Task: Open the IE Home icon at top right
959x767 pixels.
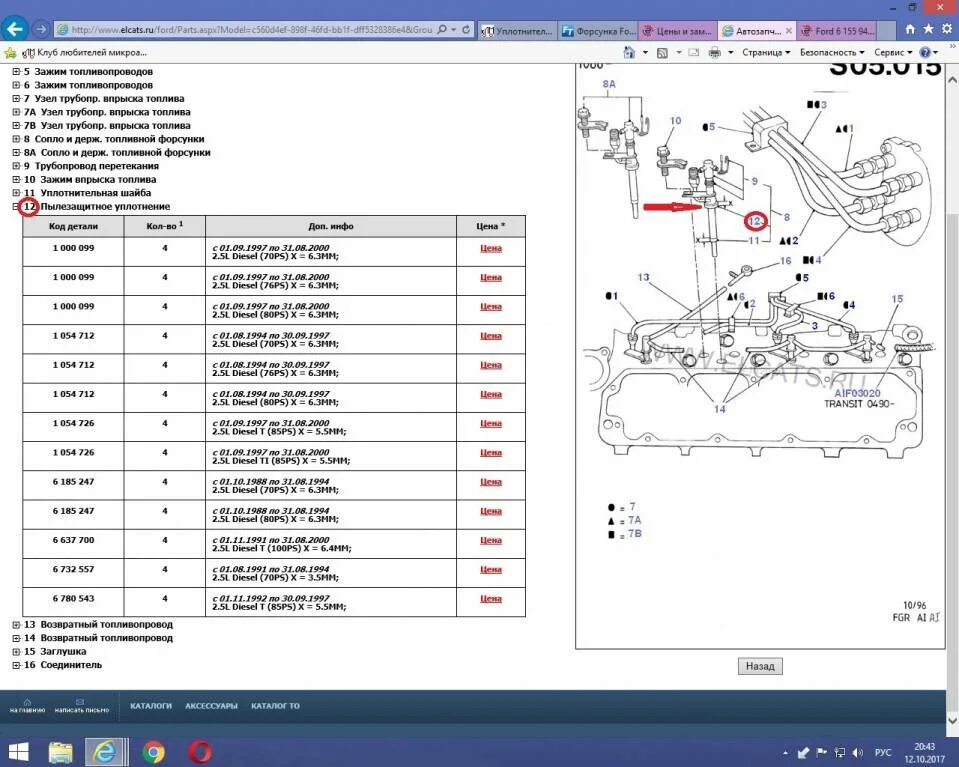Action: click(910, 29)
